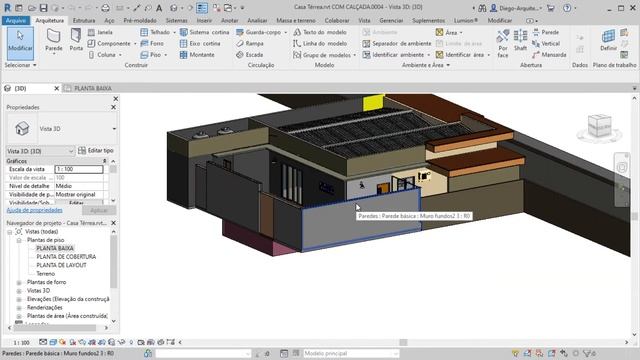Choose the Shaft opening tool
The width and height of the screenshot is (640, 360).
click(x=520, y=40)
